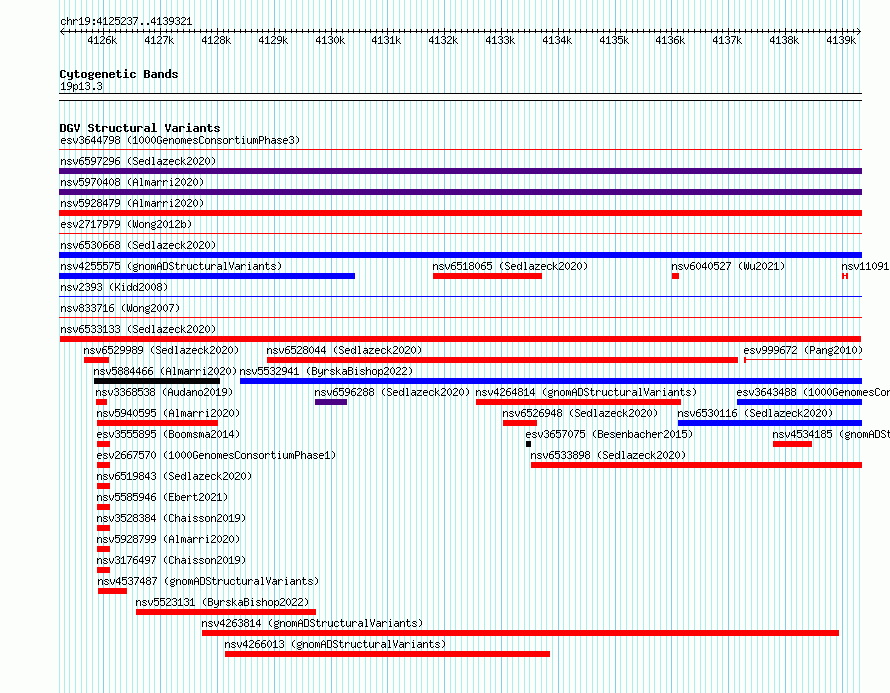The width and height of the screenshot is (890, 693).
Task: Select the nsv6518065 red bar
Action: (488, 276)
